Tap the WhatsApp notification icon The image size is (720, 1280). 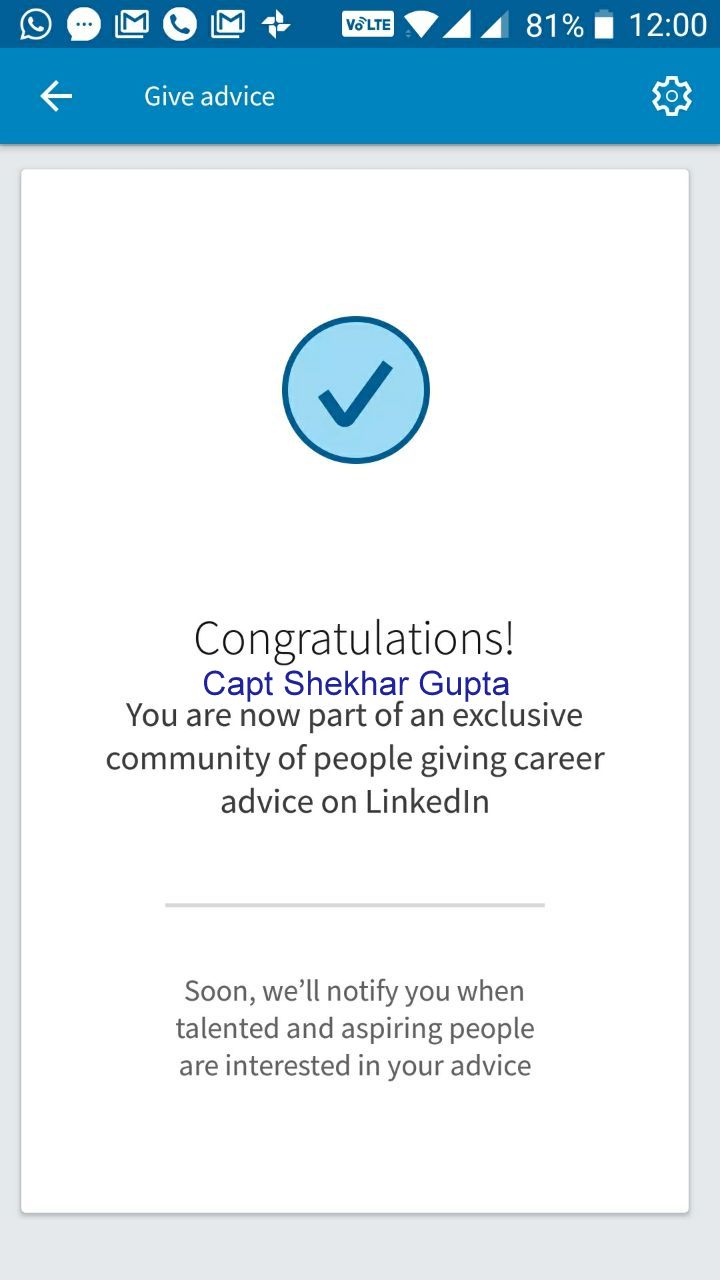coord(35,24)
